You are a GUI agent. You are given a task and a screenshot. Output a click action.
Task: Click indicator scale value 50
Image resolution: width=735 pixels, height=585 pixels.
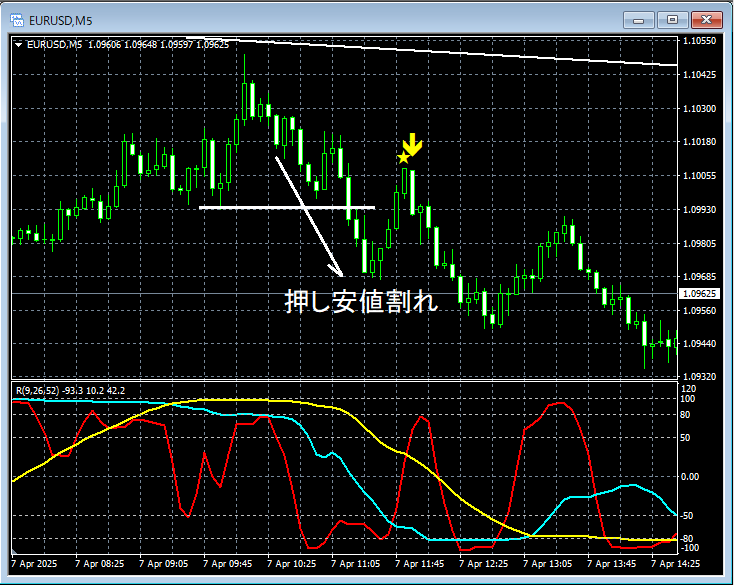(x=685, y=437)
